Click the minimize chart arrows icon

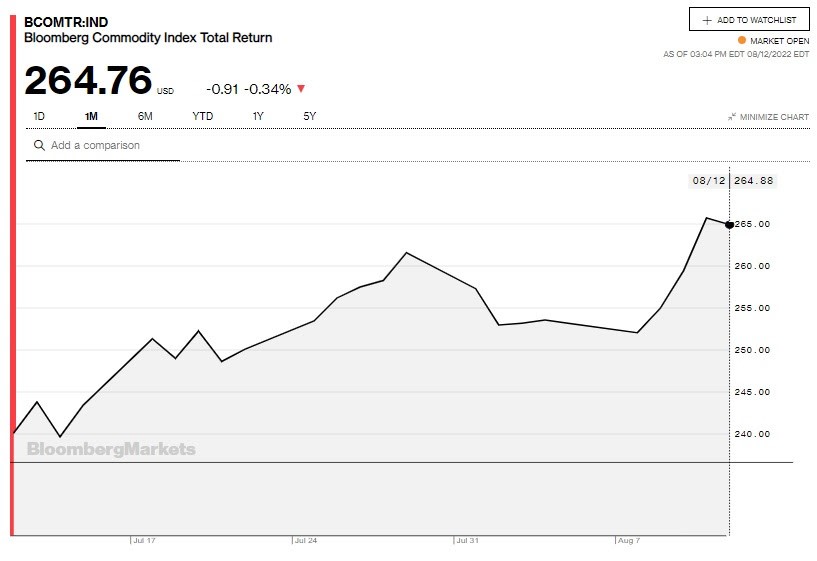point(732,117)
